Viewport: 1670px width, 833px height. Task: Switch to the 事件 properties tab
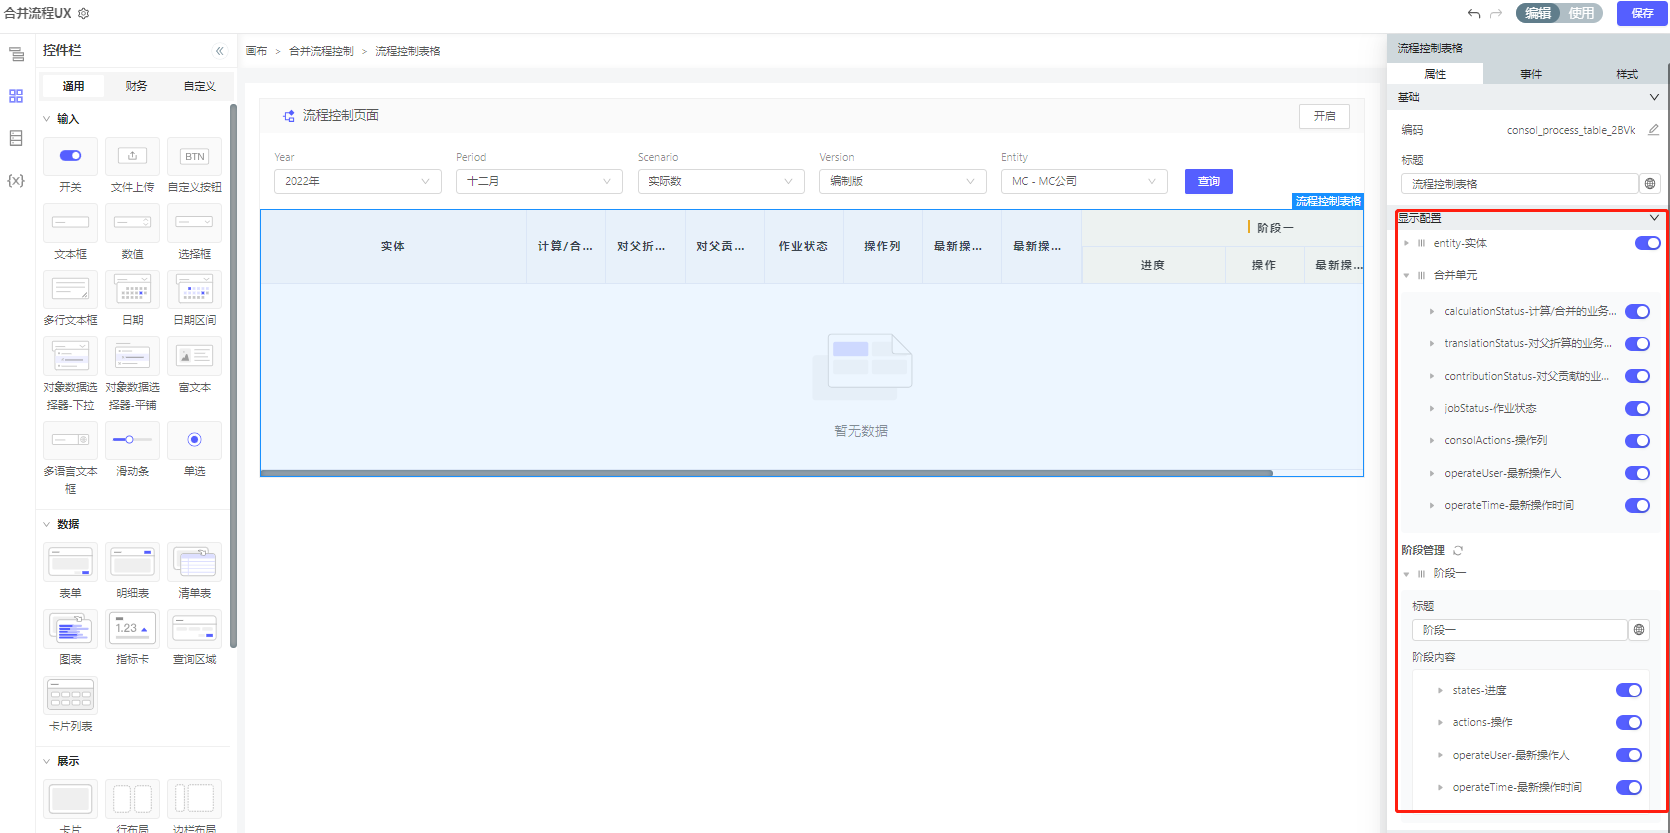(1531, 74)
